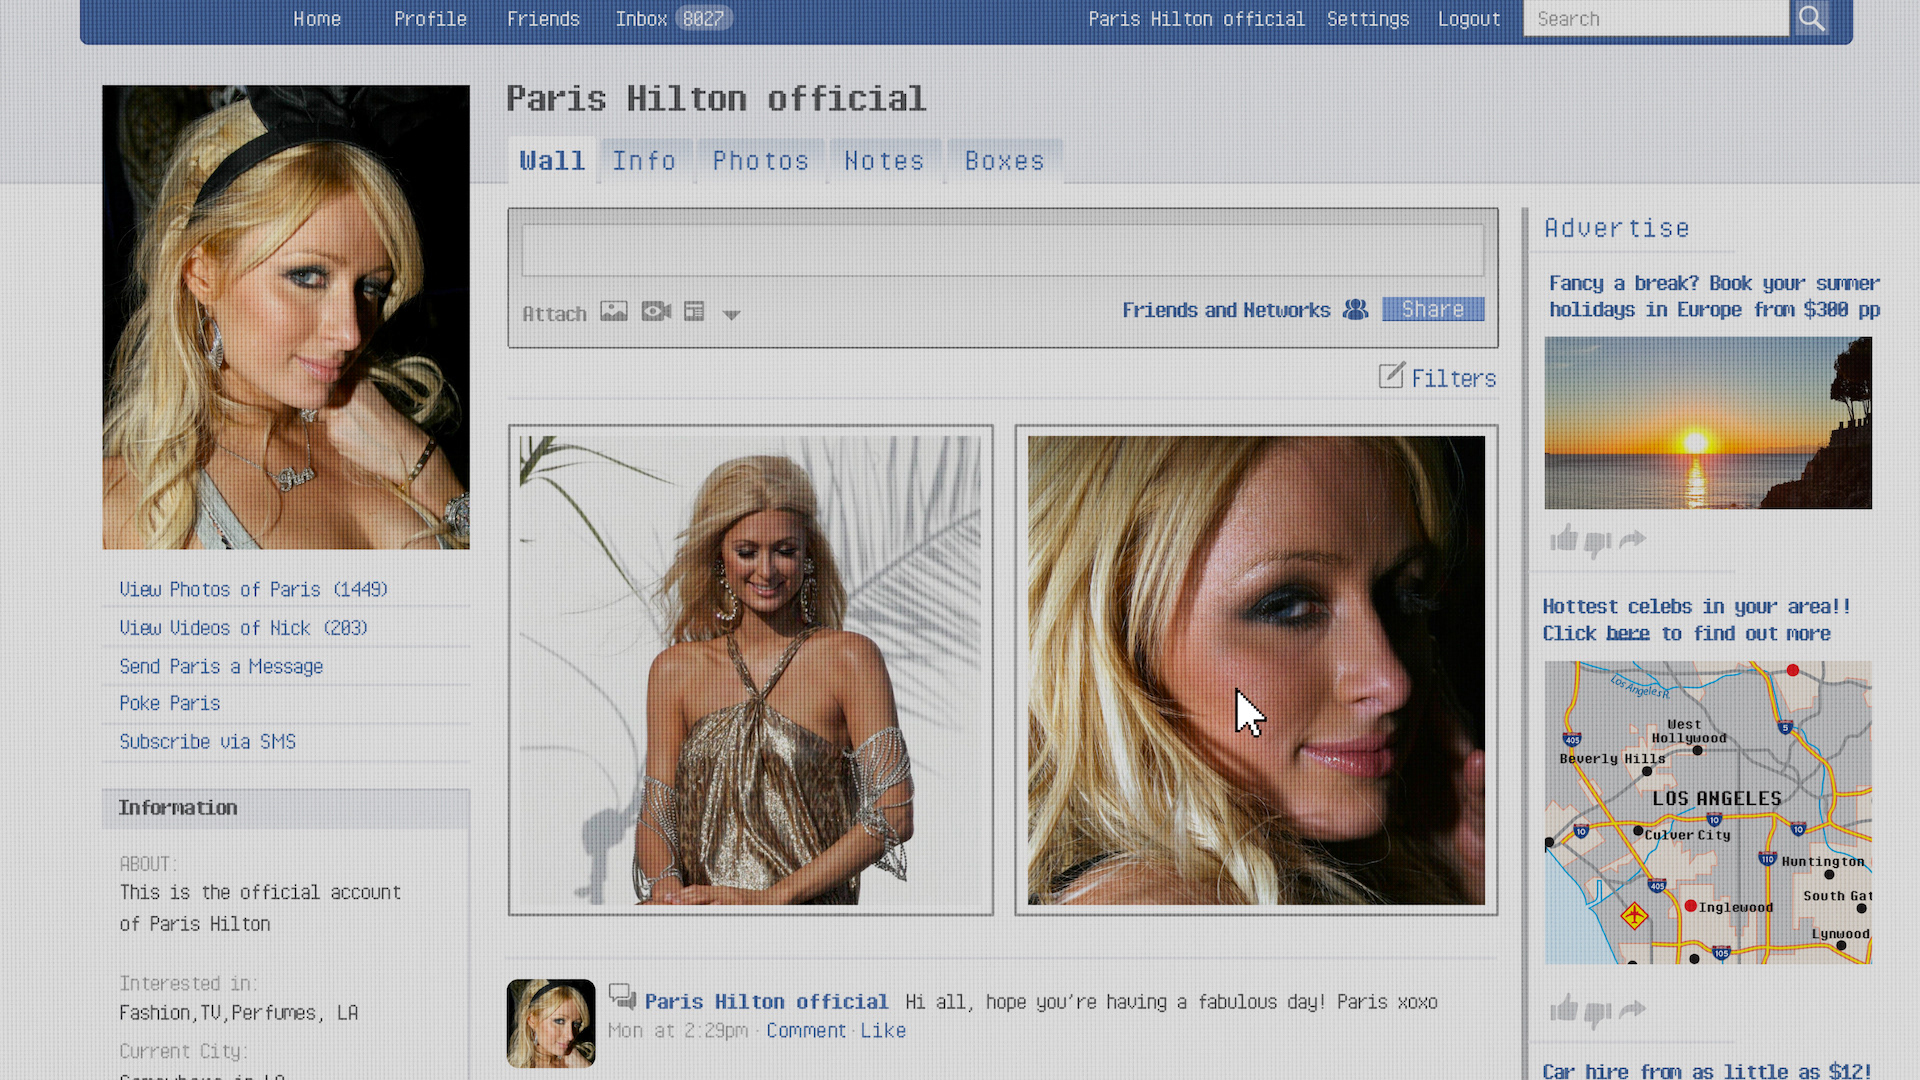Click Paris Hilton official in top bar
The image size is (1920, 1080).
click(x=1196, y=19)
